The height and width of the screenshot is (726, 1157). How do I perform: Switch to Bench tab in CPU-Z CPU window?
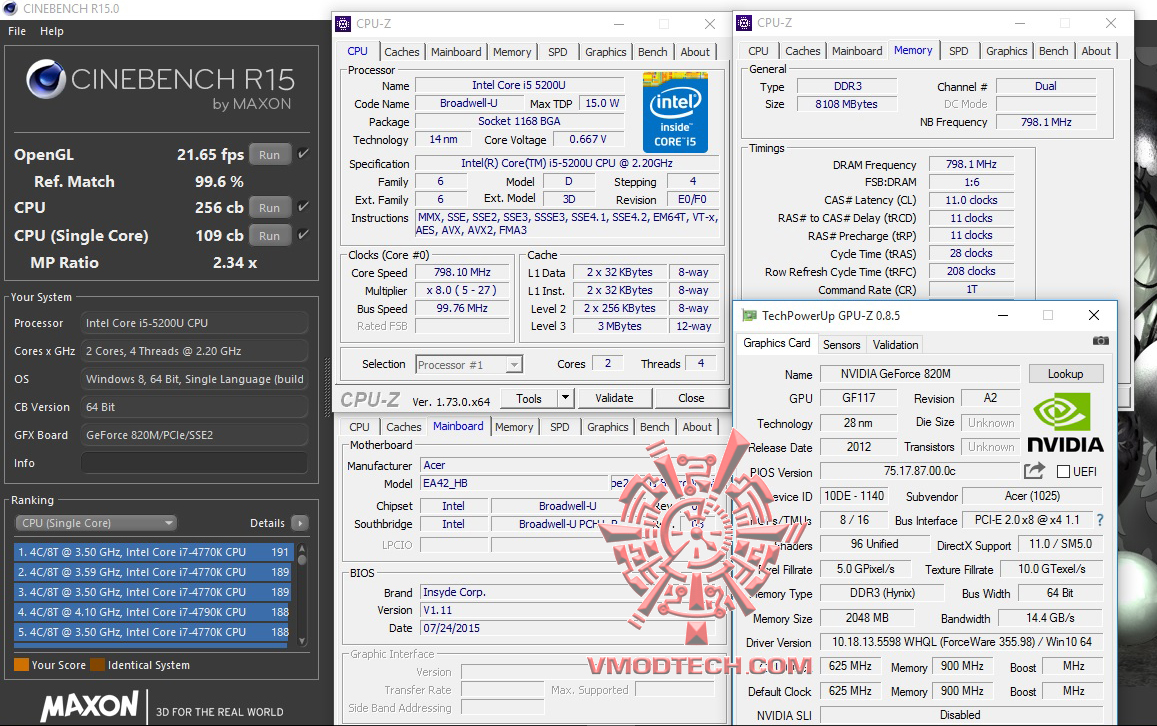pyautogui.click(x=652, y=52)
